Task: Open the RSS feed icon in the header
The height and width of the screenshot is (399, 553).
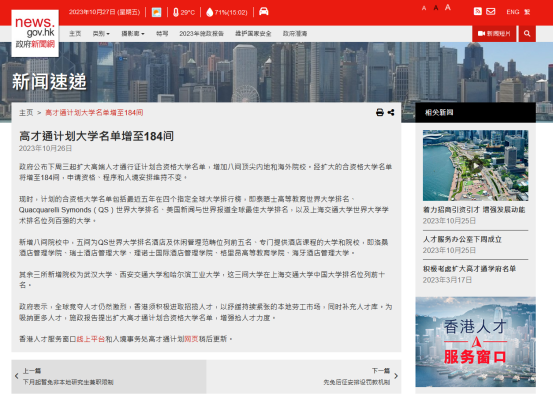Action: tap(478, 11)
